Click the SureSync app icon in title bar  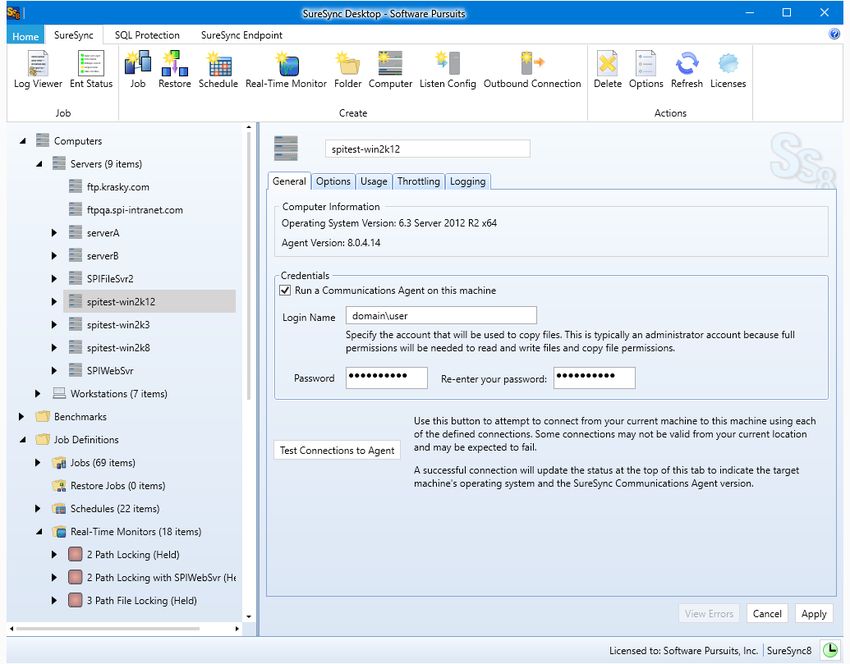[x=14, y=12]
